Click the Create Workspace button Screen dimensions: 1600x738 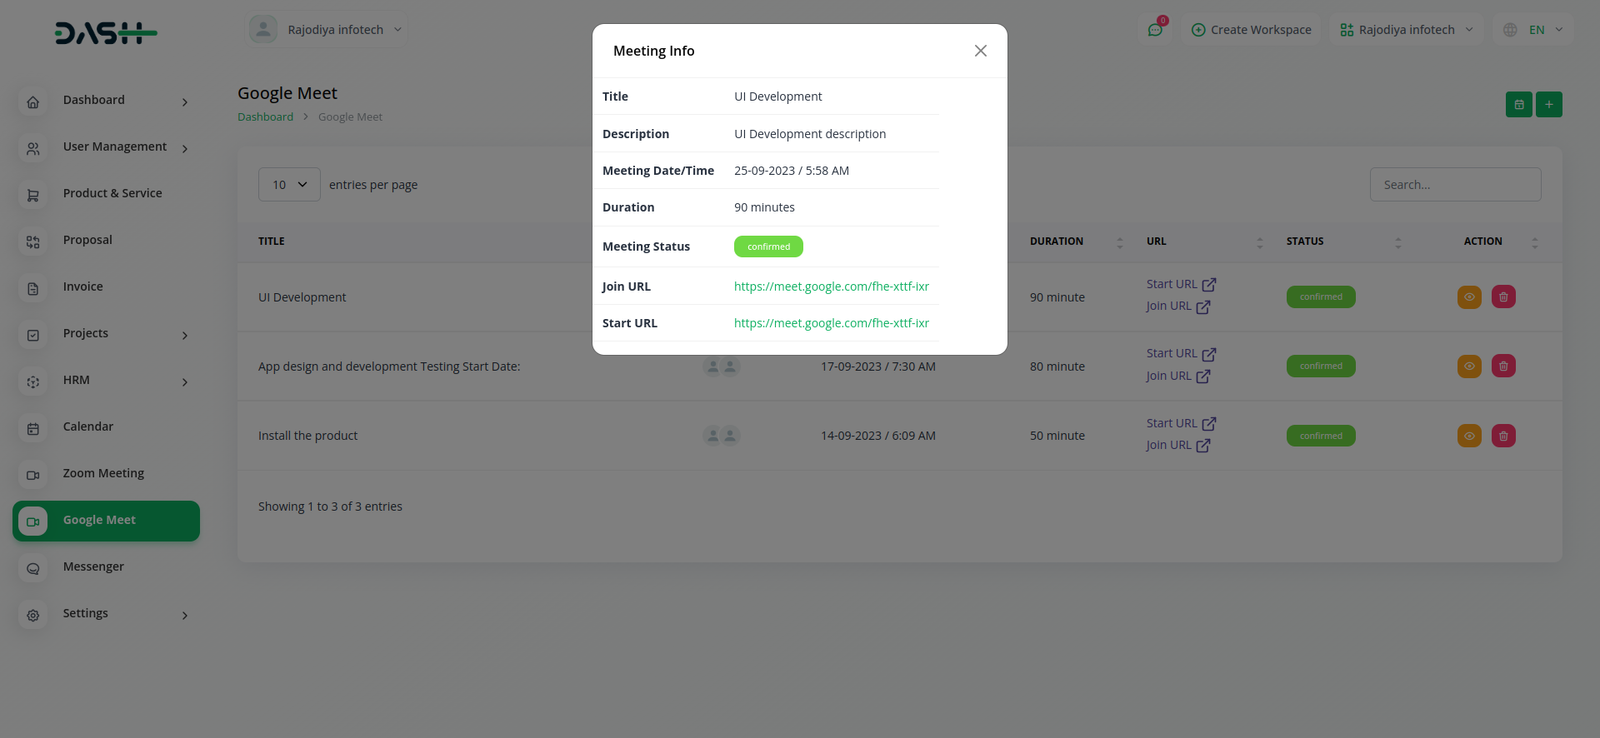1251,30
